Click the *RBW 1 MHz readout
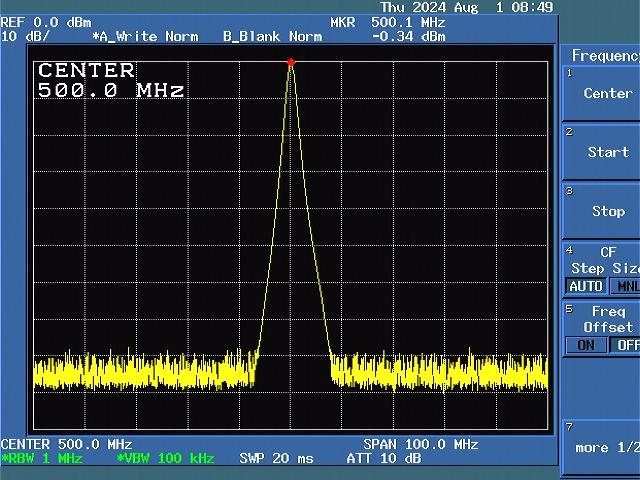 coord(42,458)
